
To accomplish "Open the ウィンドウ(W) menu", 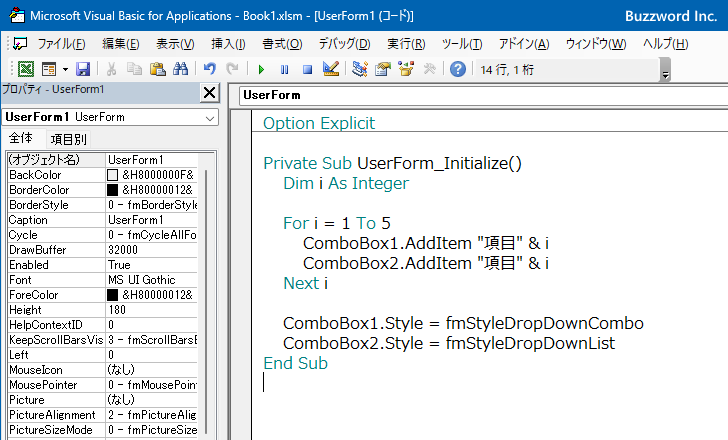I will click(x=596, y=44).
